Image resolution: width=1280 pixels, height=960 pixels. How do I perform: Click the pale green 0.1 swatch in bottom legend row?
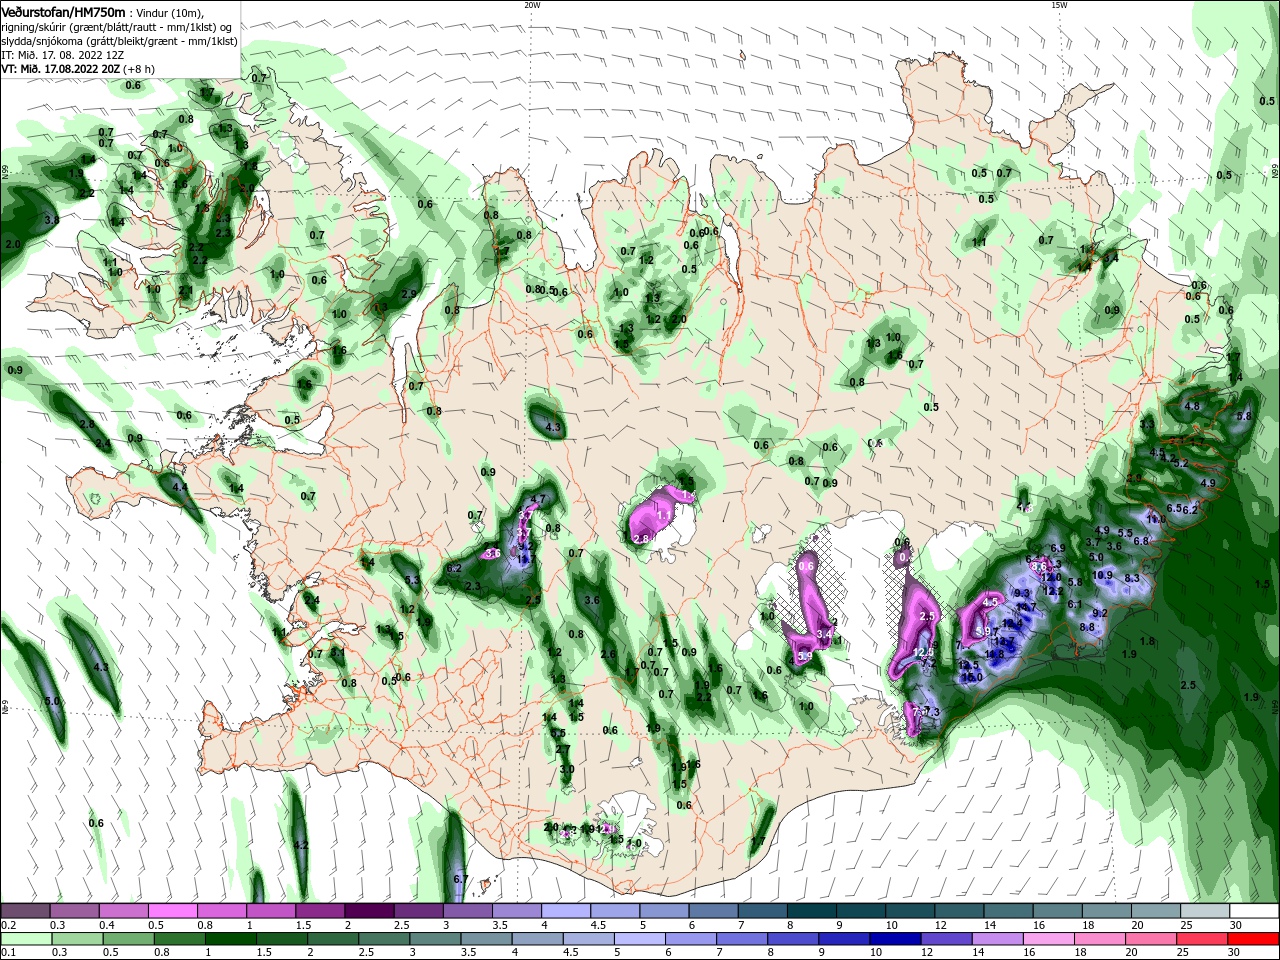pyautogui.click(x=26, y=939)
